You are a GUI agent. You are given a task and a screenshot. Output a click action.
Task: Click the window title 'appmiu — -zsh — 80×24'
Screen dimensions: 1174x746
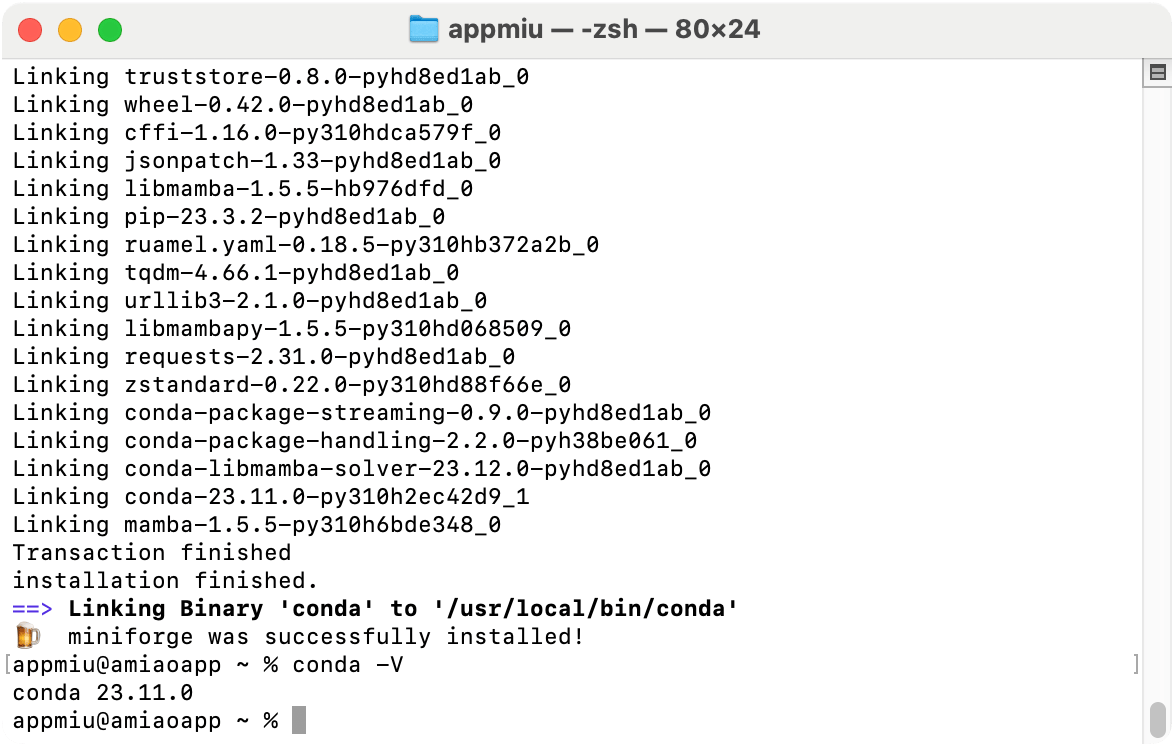point(604,30)
